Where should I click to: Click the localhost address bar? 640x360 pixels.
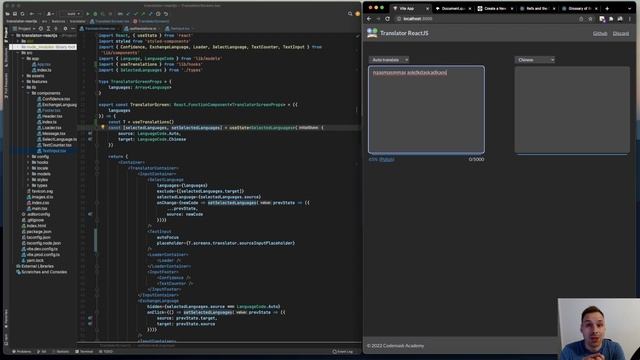pyautogui.click(x=486, y=19)
